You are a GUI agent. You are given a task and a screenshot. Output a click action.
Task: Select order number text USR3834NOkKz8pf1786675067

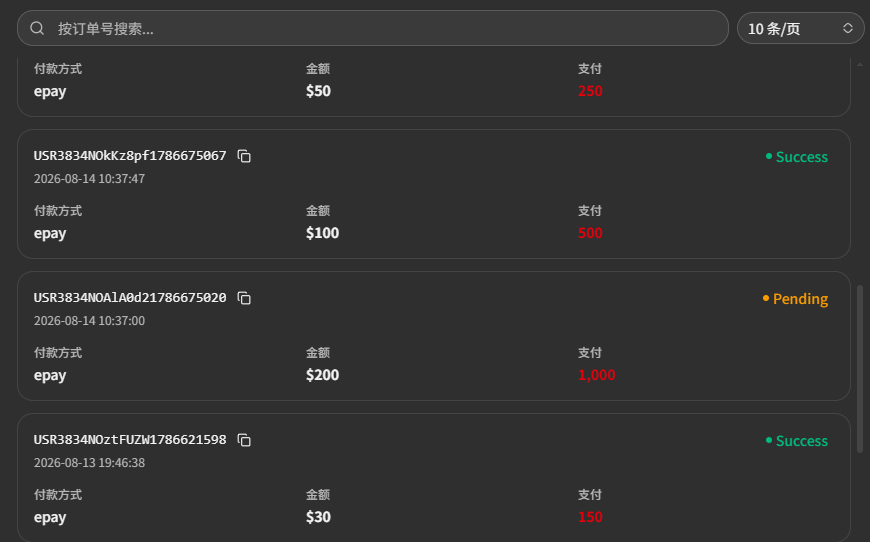tap(130, 156)
